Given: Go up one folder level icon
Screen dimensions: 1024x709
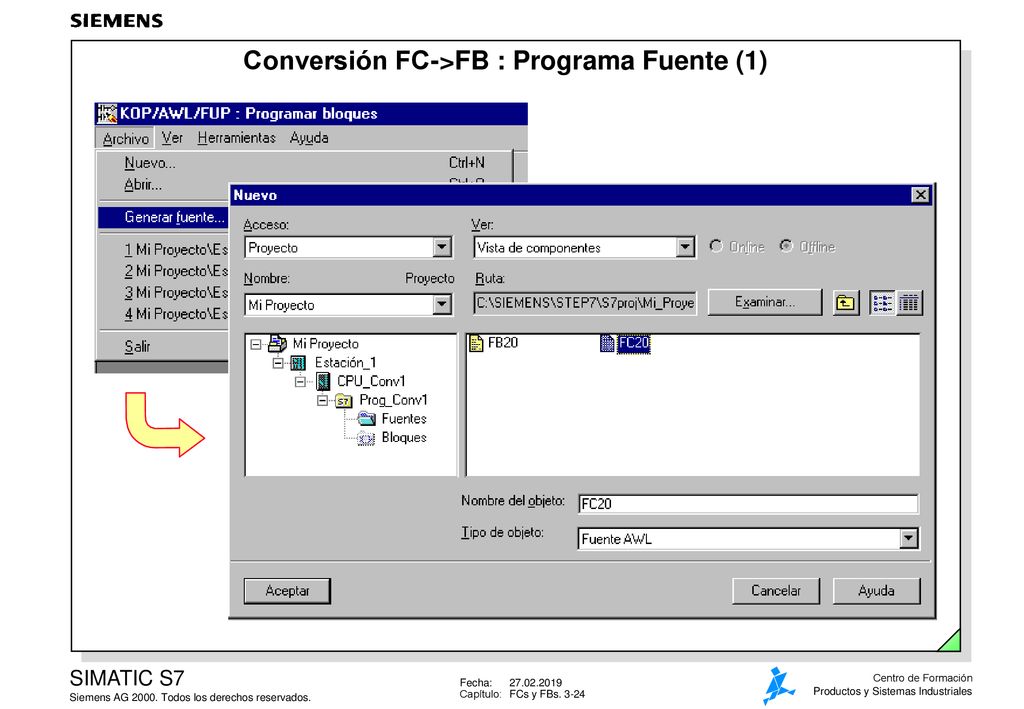Looking at the screenshot, I should (x=846, y=303).
